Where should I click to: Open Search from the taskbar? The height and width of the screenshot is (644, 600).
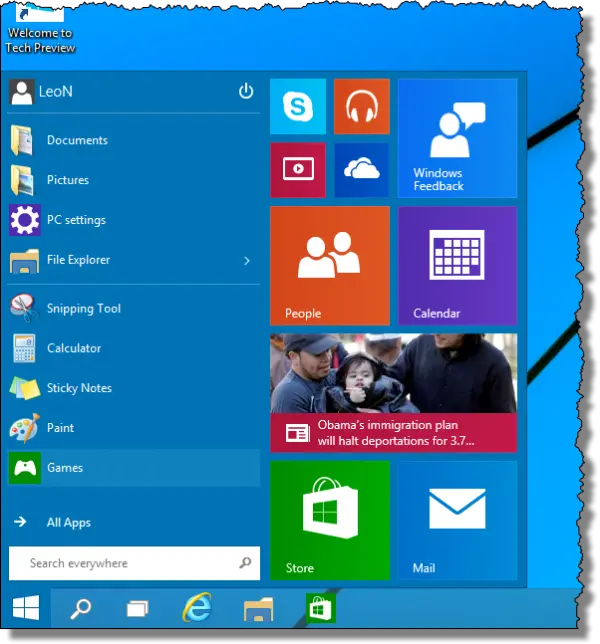[x=80, y=609]
